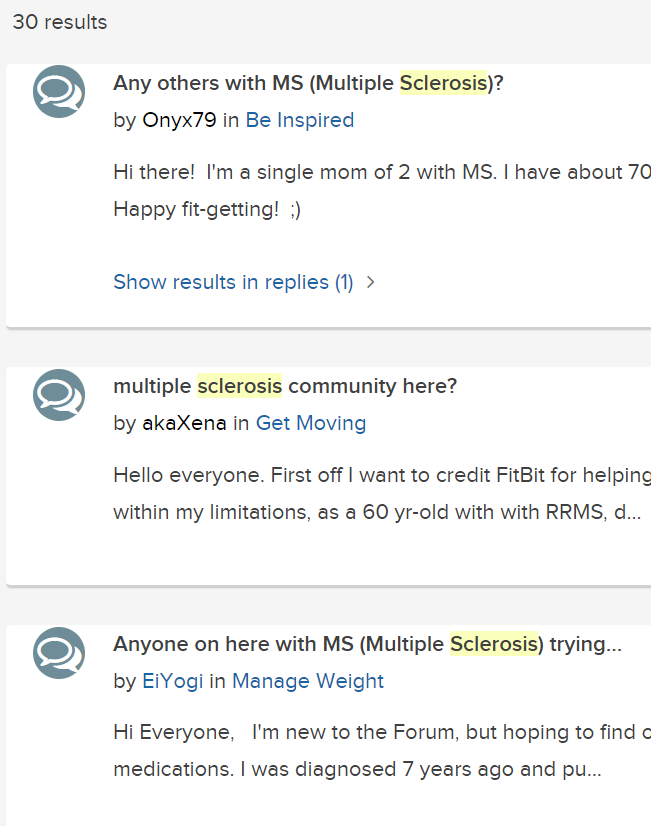Click the 'Hi there! I'm a single mom' snippet
Image resolution: width=651 pixels, height=826 pixels.
pyautogui.click(x=382, y=191)
